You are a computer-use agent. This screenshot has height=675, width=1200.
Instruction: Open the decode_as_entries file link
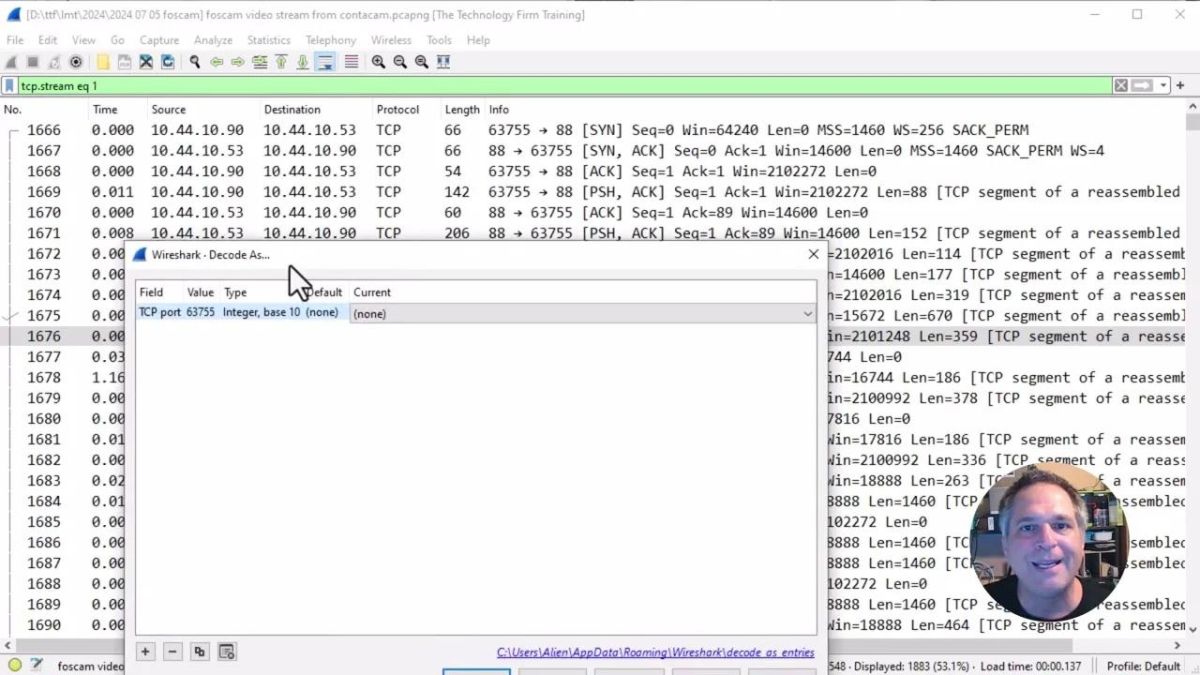tap(655, 653)
